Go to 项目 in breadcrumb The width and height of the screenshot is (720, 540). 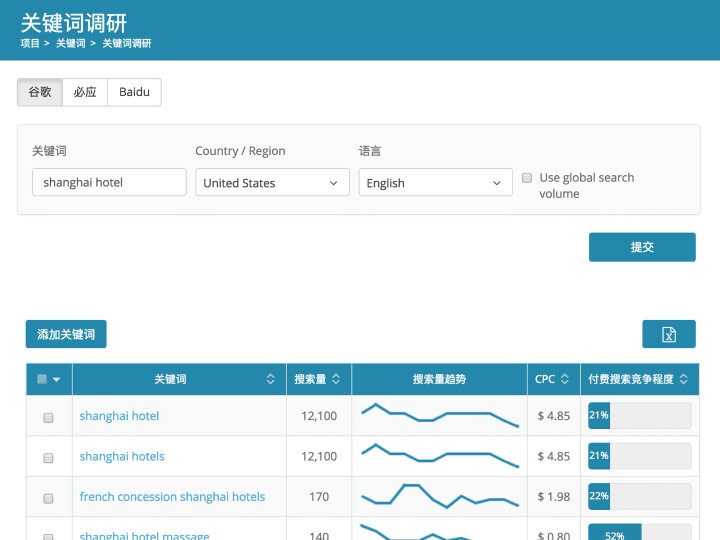click(30, 43)
